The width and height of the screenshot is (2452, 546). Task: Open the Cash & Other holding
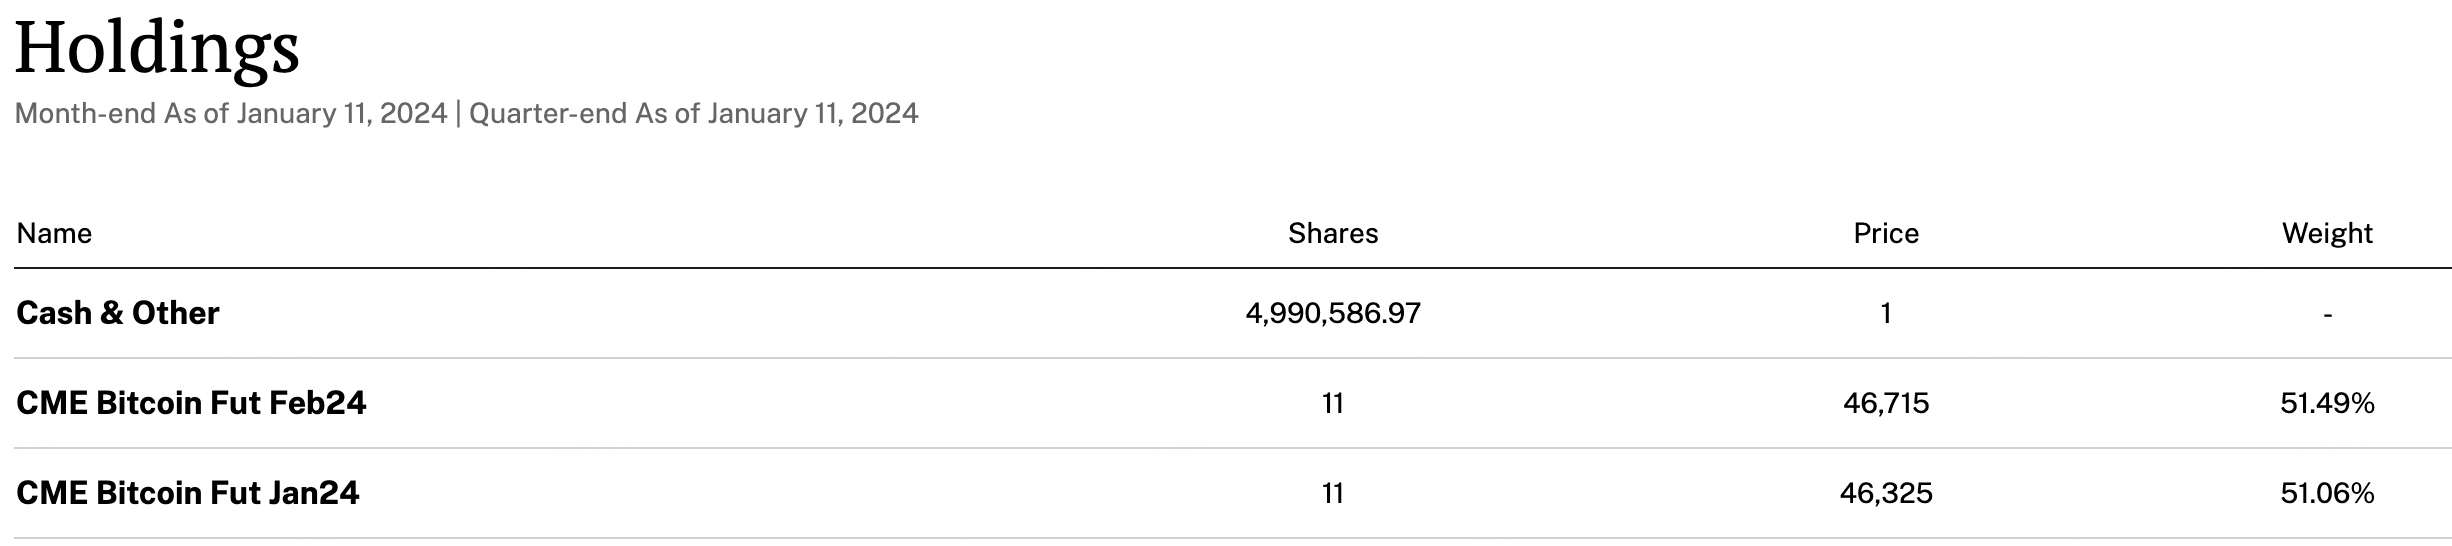(118, 313)
